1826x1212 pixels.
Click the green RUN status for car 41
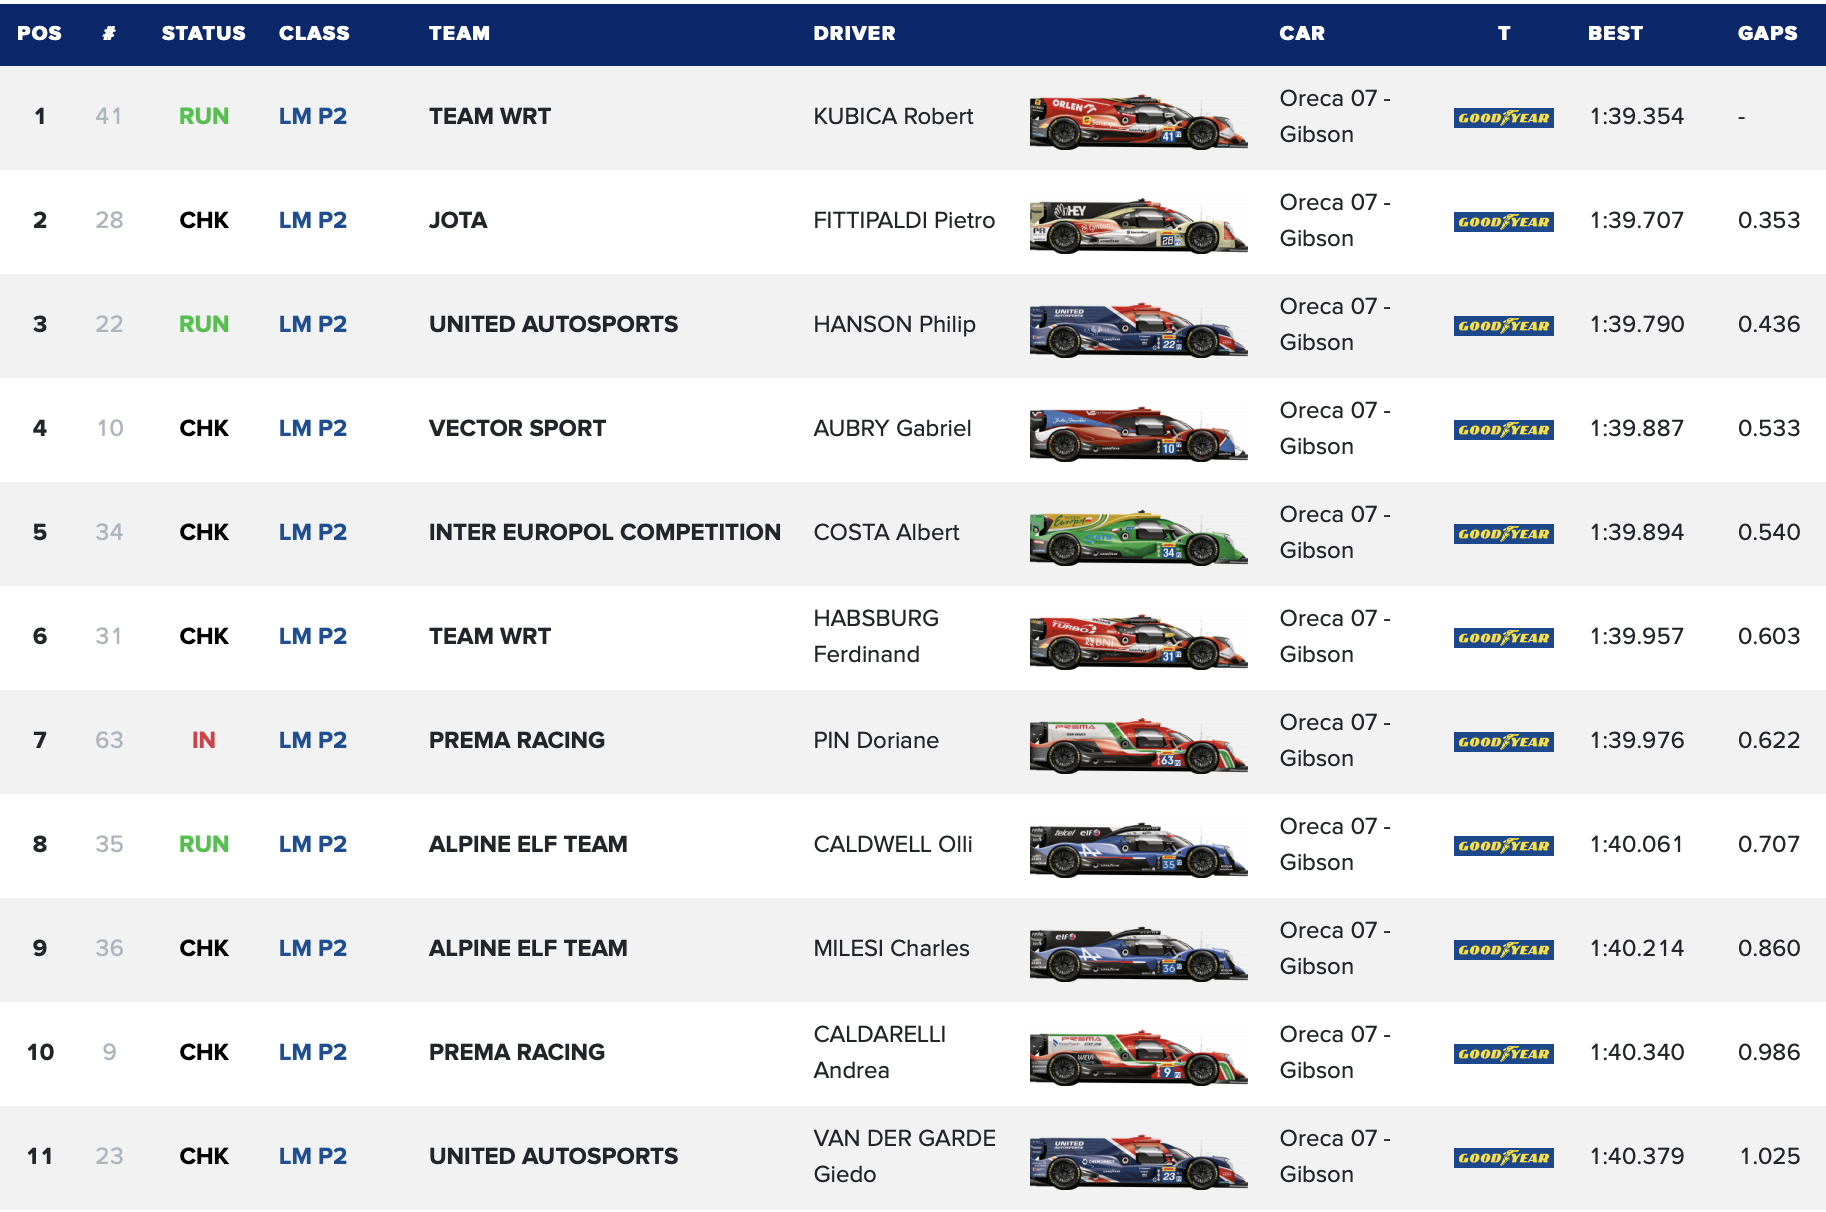[x=204, y=116]
